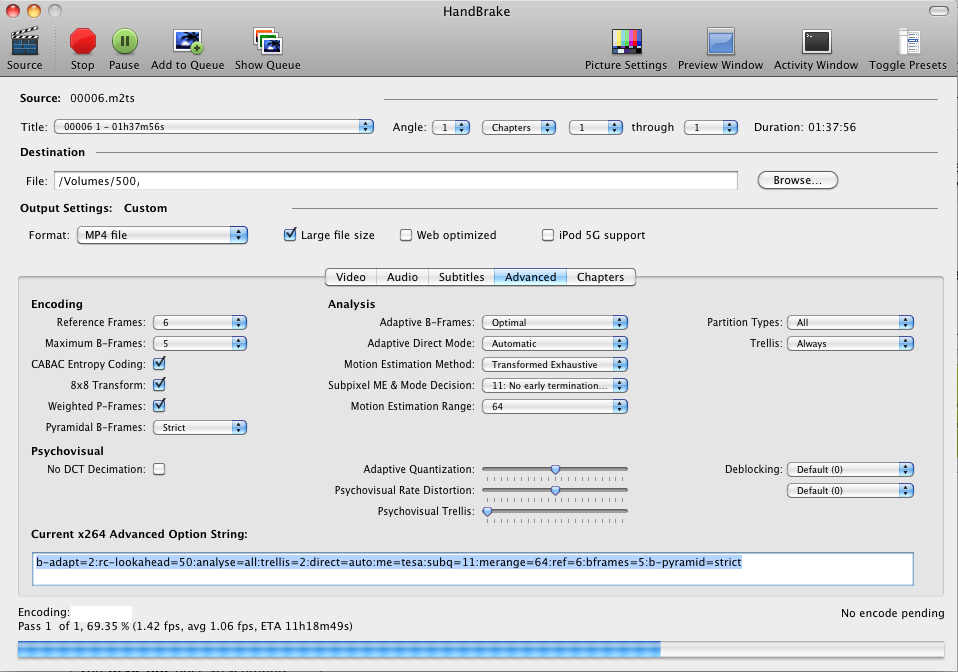This screenshot has width=958, height=672.
Task: Open Maximum B-Frames dropdown
Action: 200,343
